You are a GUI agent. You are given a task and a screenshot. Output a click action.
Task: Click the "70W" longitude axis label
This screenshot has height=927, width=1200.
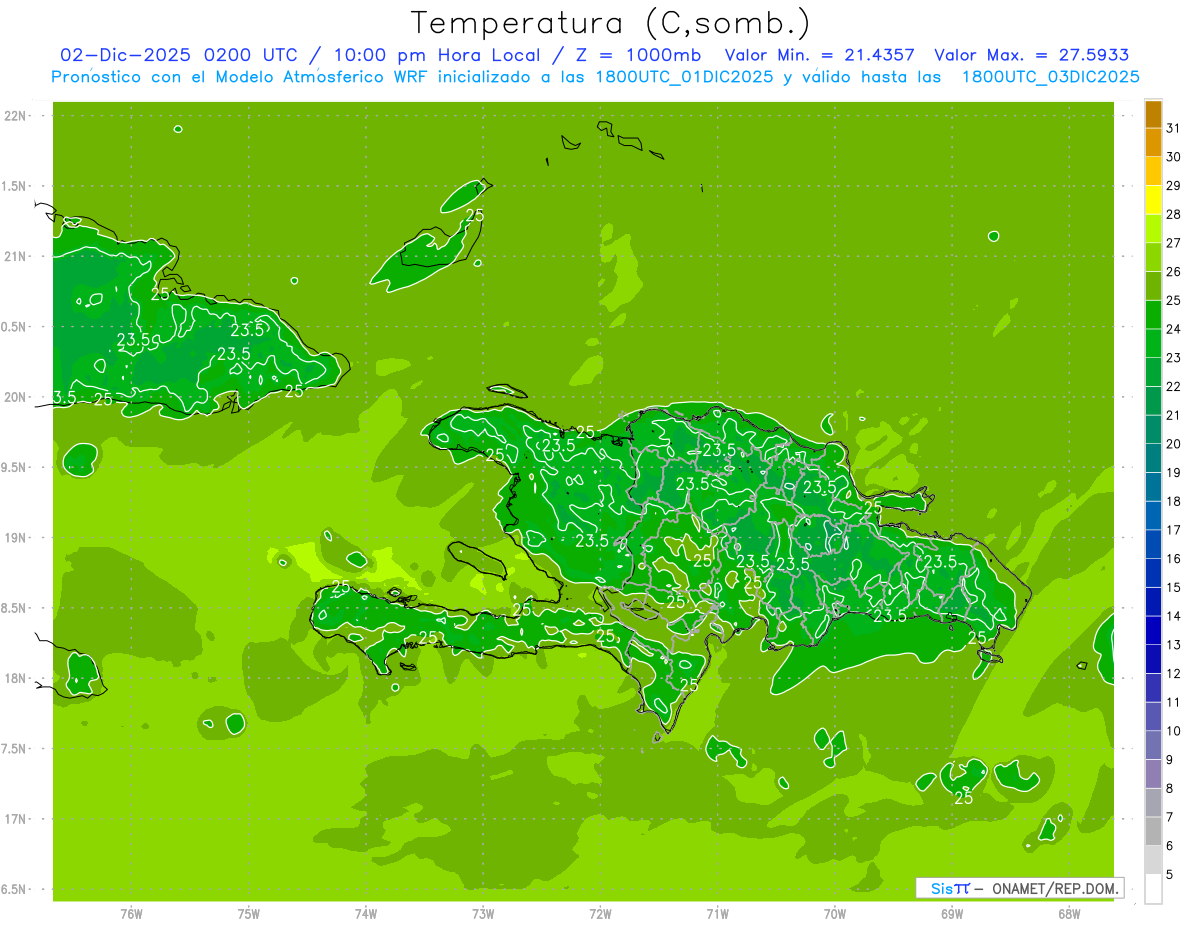click(835, 914)
